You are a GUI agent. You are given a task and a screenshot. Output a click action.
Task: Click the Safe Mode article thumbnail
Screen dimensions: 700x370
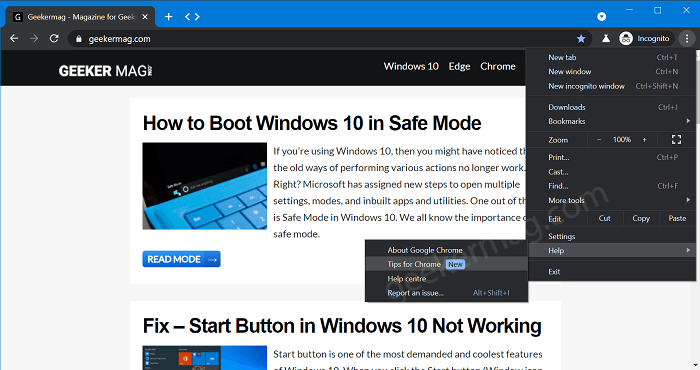(x=204, y=186)
